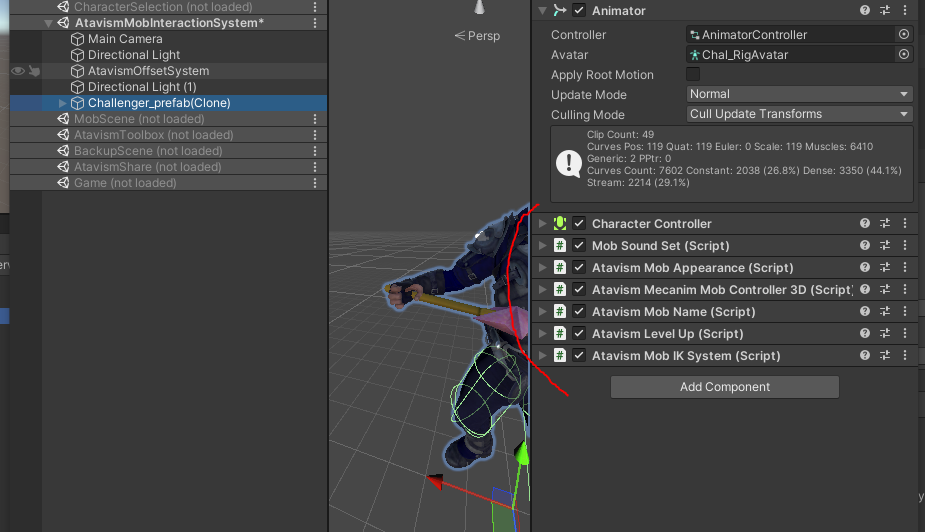The image size is (925, 532).
Task: Enable the Apply Root Motion checkbox
Action: [693, 75]
